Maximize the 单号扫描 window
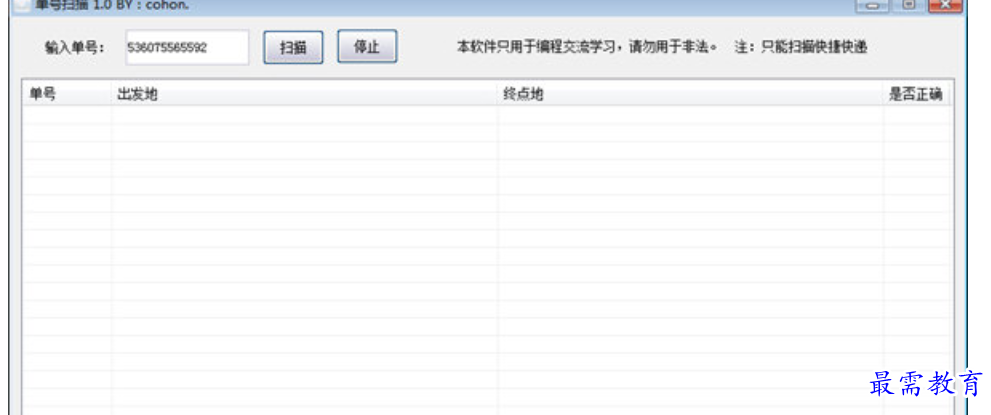 click(909, 5)
